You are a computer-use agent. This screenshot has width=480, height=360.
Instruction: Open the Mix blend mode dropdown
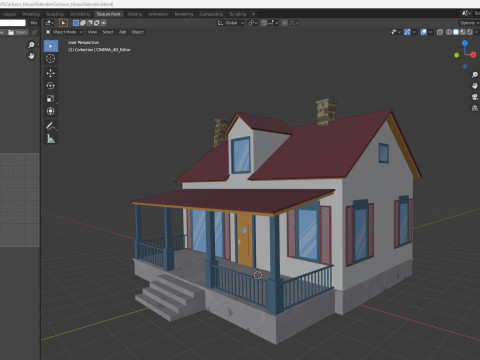[x=34, y=23]
